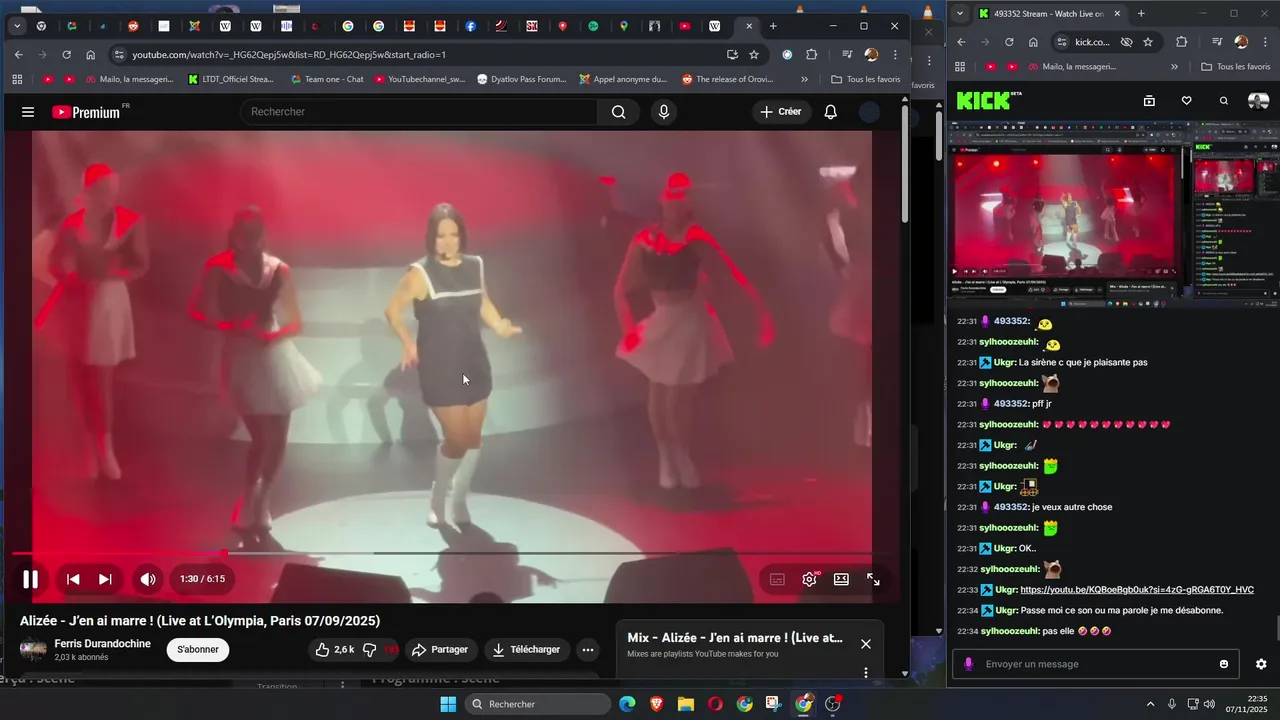This screenshot has width=1280, height=720.
Task: Click the Partager share button
Action: tap(439, 649)
